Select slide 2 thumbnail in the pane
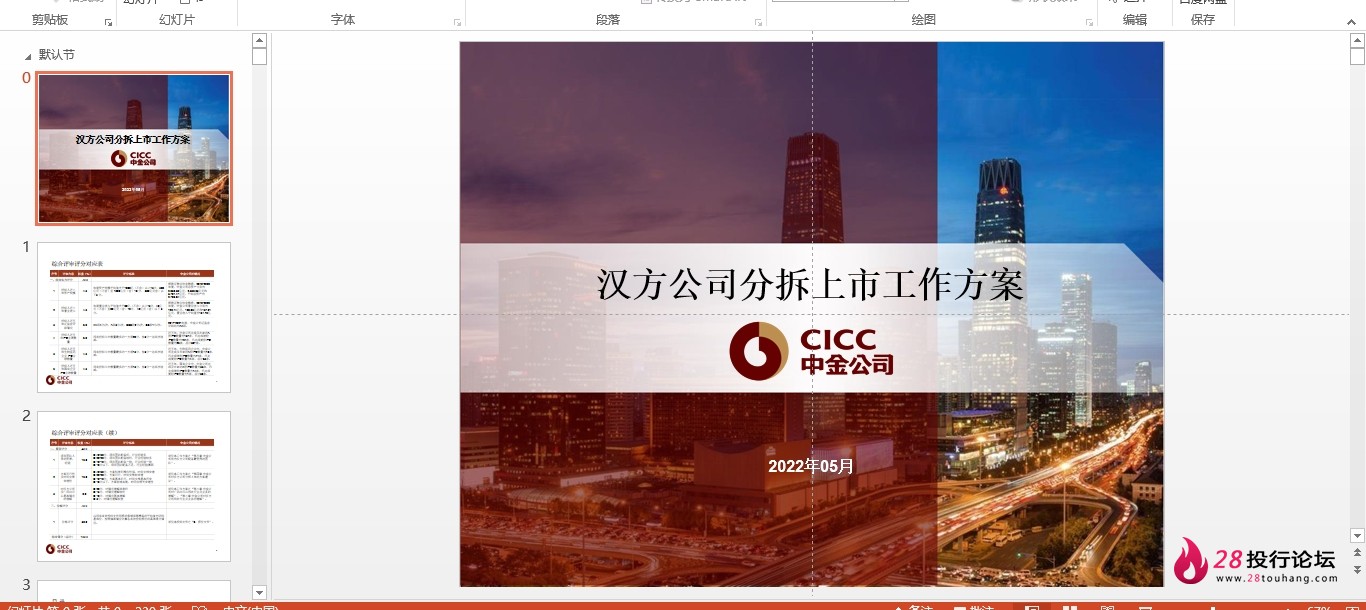Screen dimensions: 1366x610 click(x=134, y=486)
